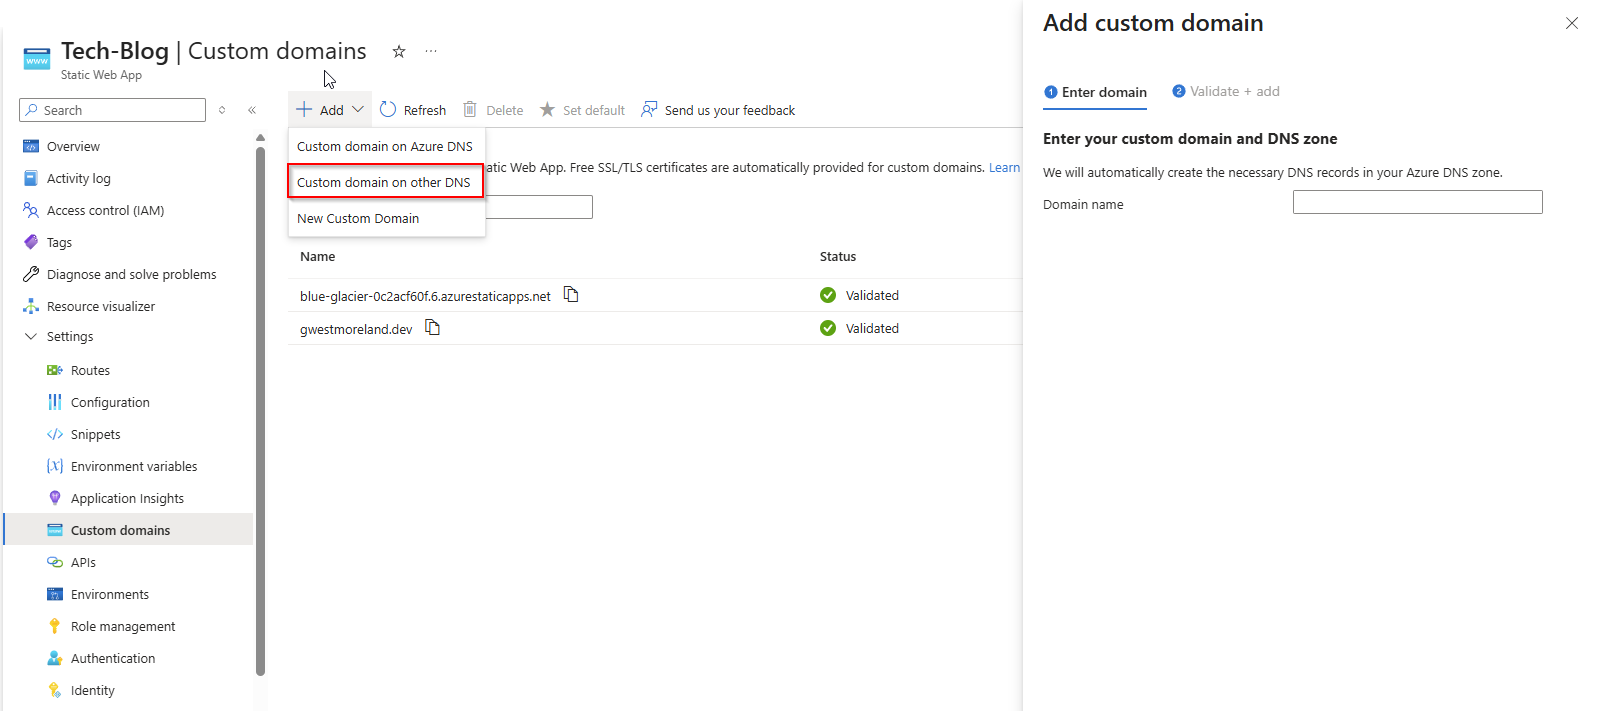Open APIs under Settings

83,562
